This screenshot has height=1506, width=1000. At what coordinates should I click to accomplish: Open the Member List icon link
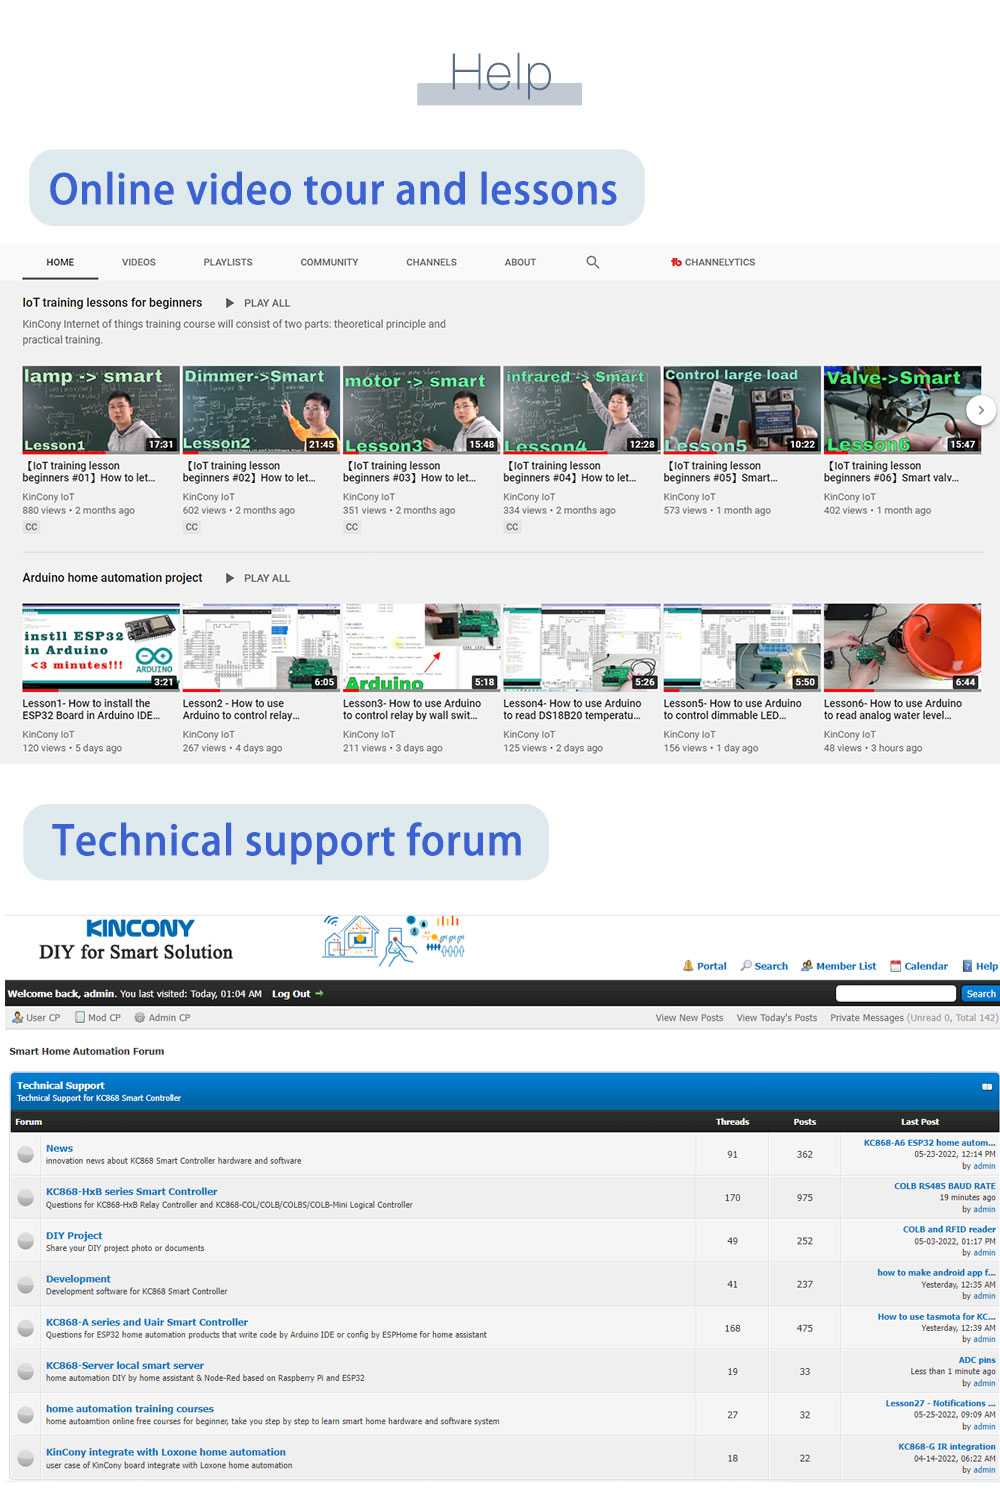coord(807,966)
